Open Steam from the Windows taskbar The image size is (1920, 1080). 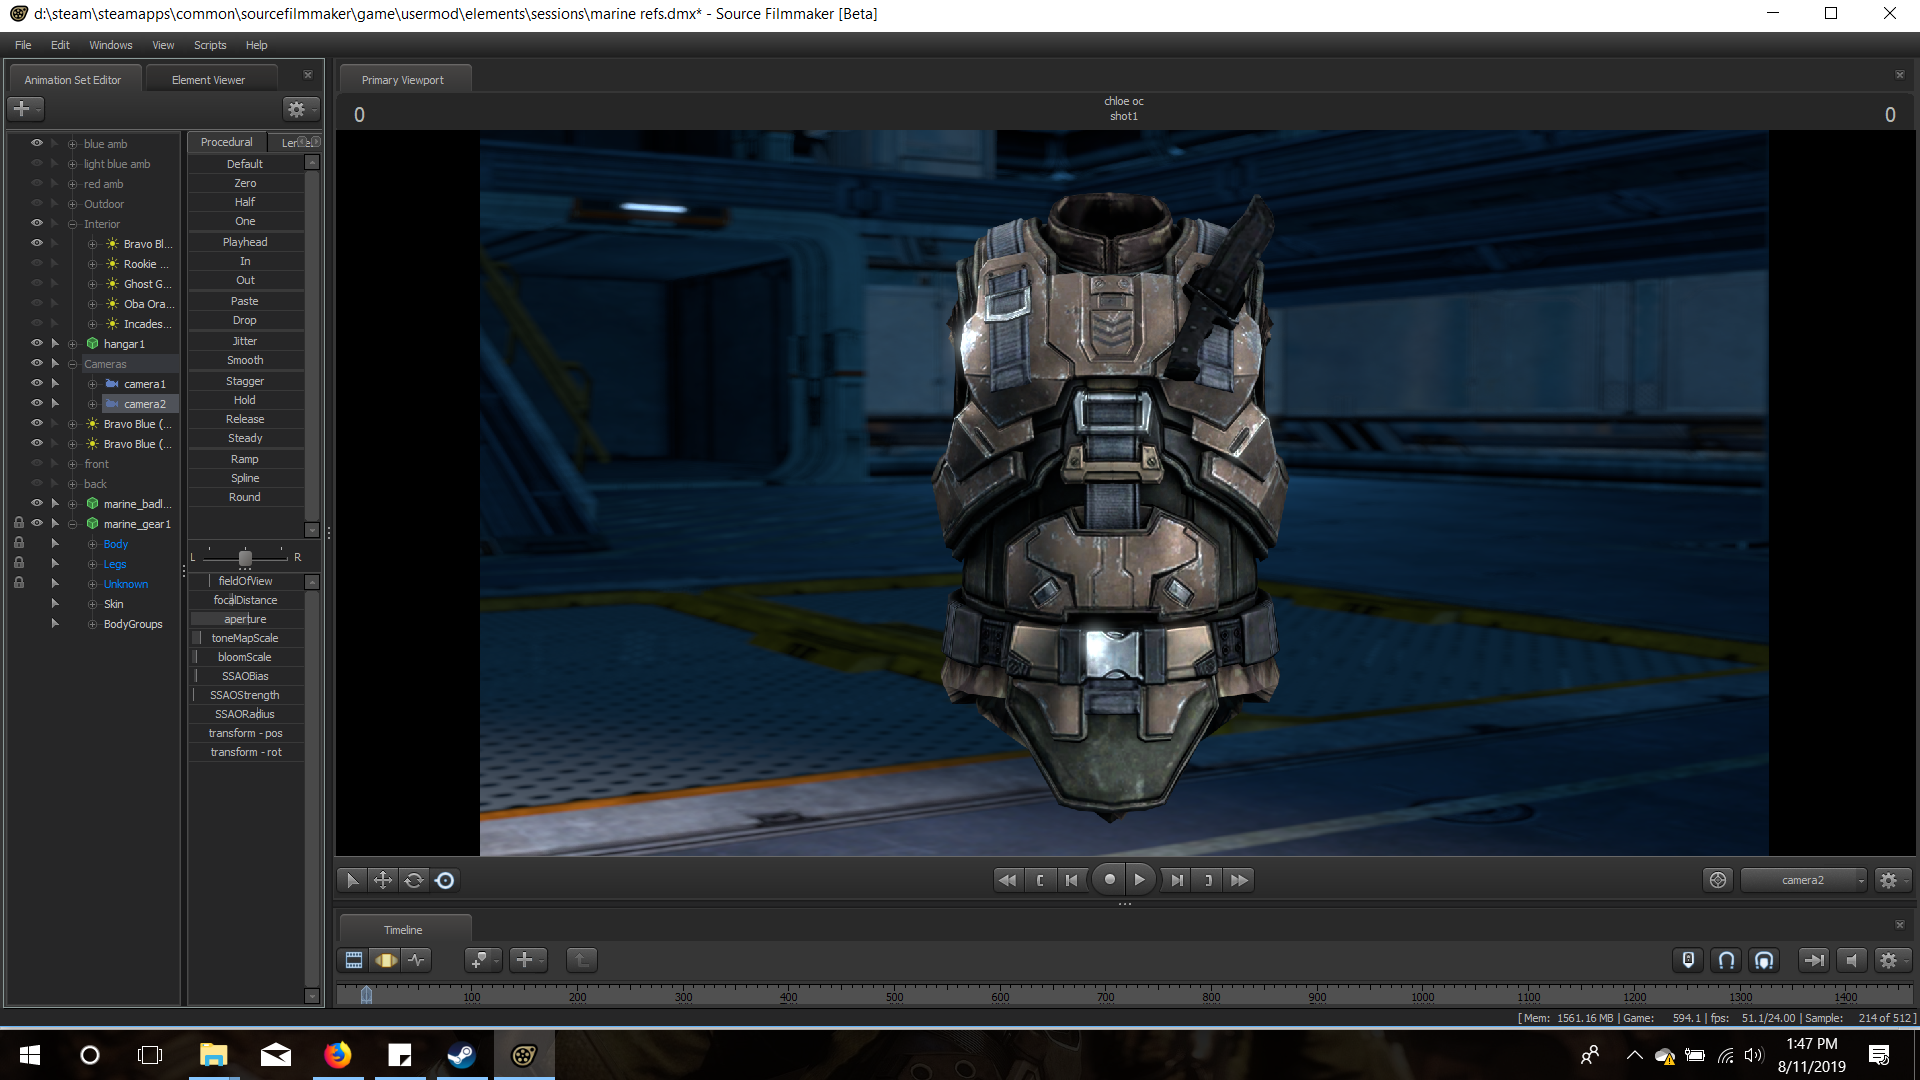(461, 1055)
